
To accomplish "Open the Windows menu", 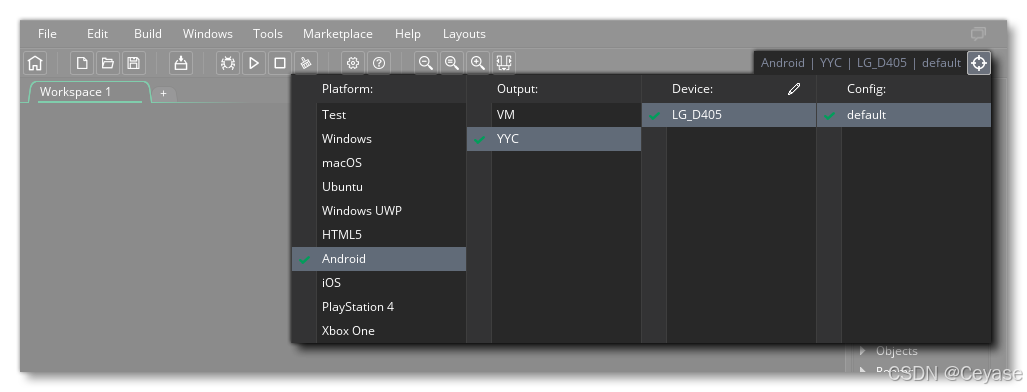I will coord(208,33).
